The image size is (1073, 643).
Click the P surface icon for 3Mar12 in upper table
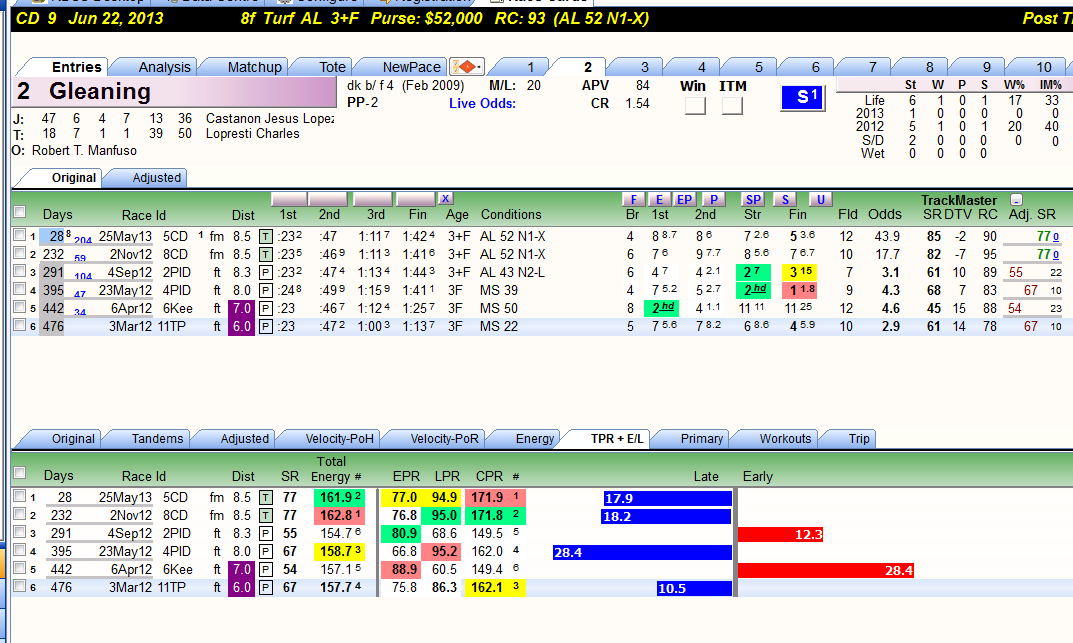click(266, 326)
